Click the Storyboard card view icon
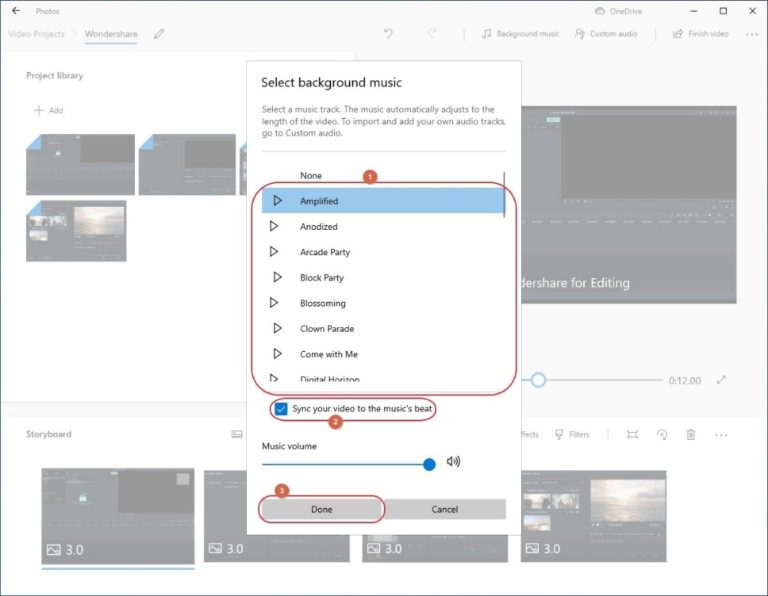This screenshot has height=596, width=768. 237,434
